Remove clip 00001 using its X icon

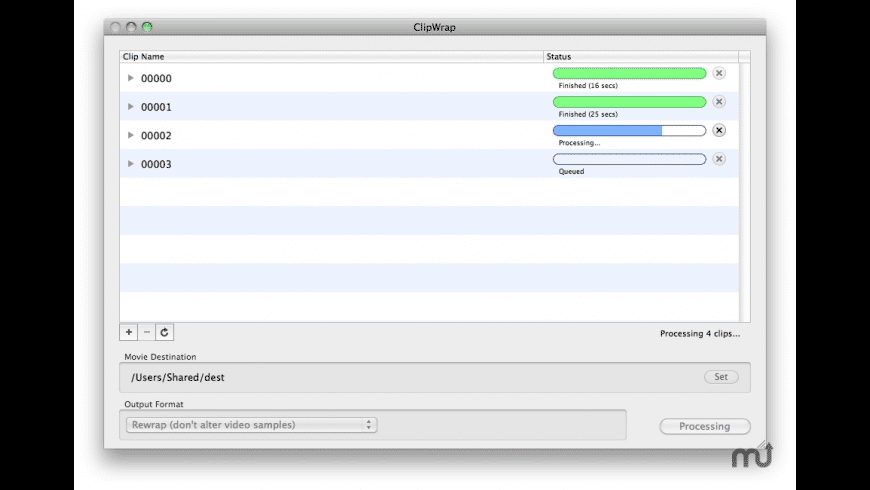(x=719, y=102)
